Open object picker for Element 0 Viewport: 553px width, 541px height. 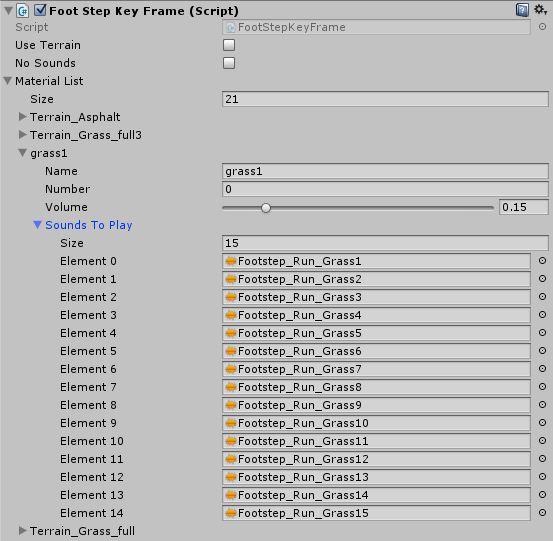pos(542,261)
